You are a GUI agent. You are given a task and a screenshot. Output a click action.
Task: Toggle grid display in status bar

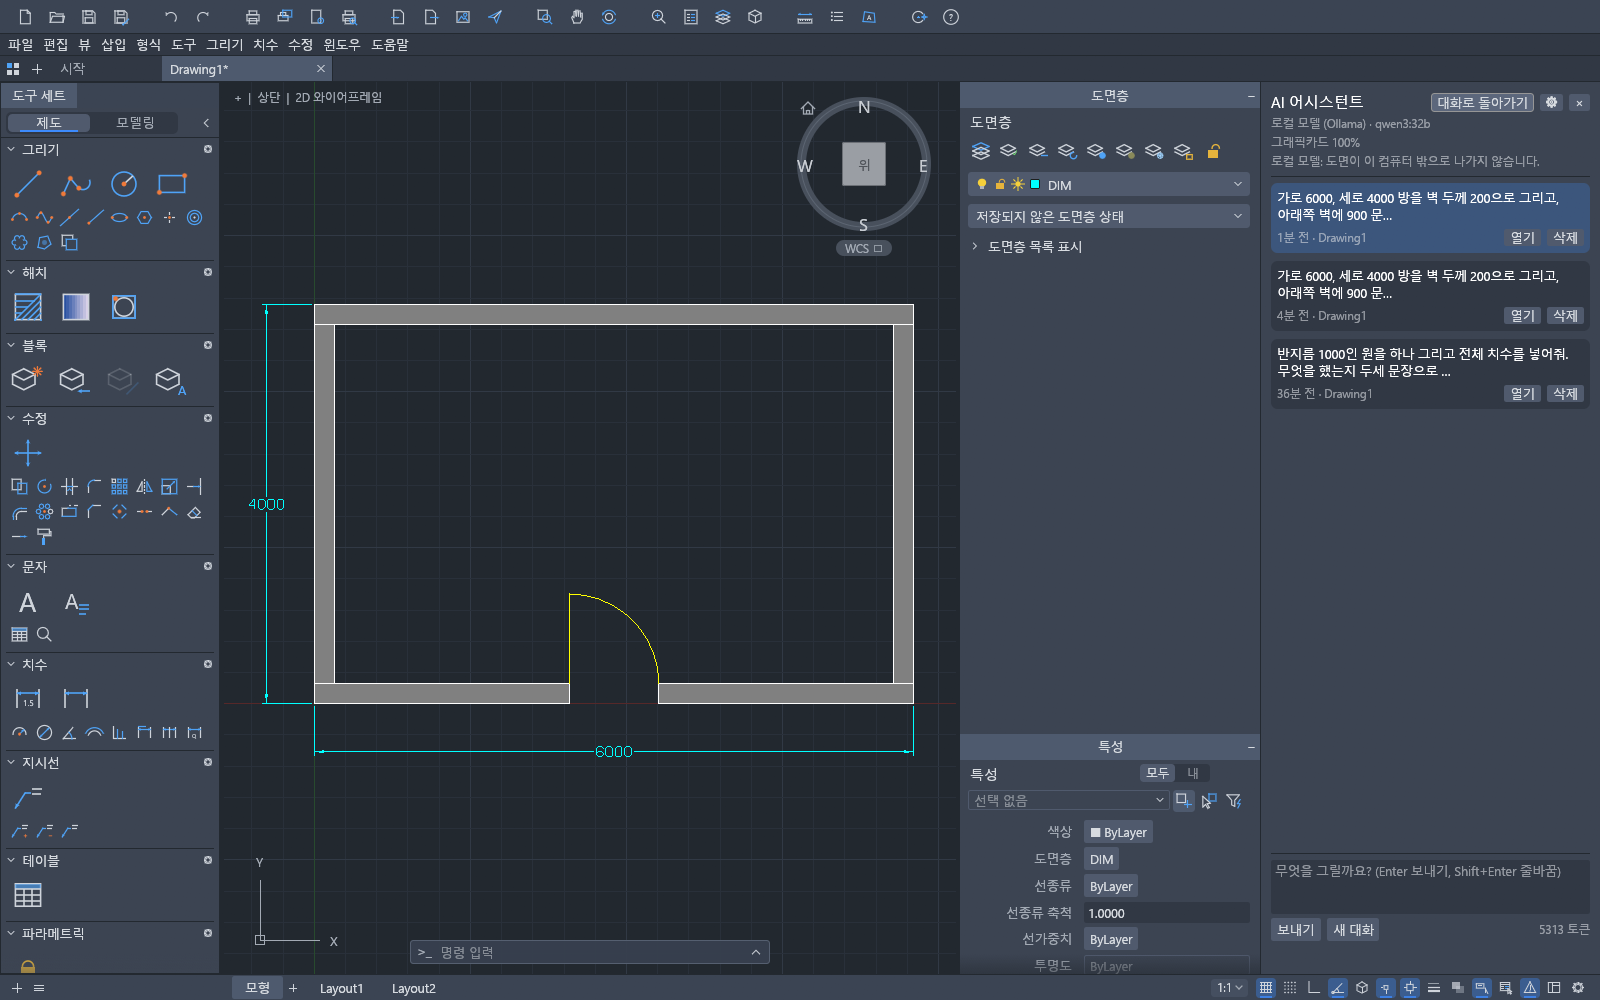point(1266,988)
